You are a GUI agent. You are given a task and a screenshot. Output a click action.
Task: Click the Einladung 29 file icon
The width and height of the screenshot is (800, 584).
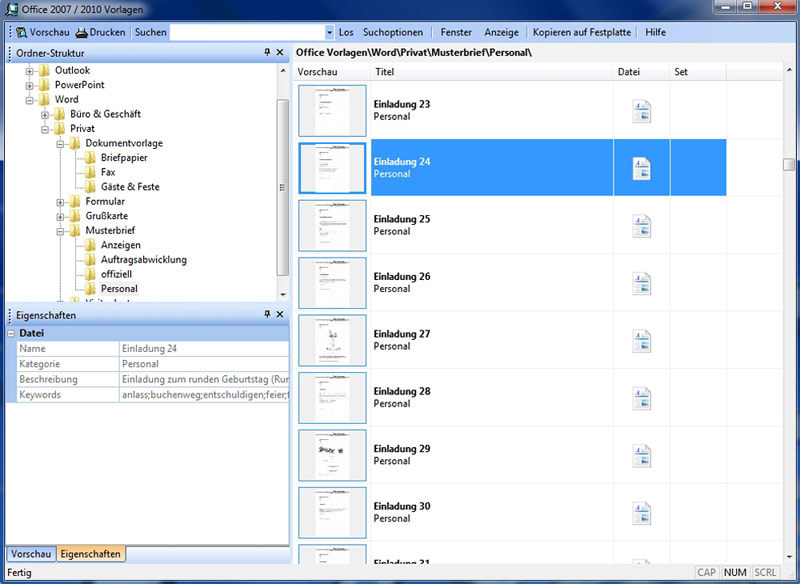(x=641, y=455)
